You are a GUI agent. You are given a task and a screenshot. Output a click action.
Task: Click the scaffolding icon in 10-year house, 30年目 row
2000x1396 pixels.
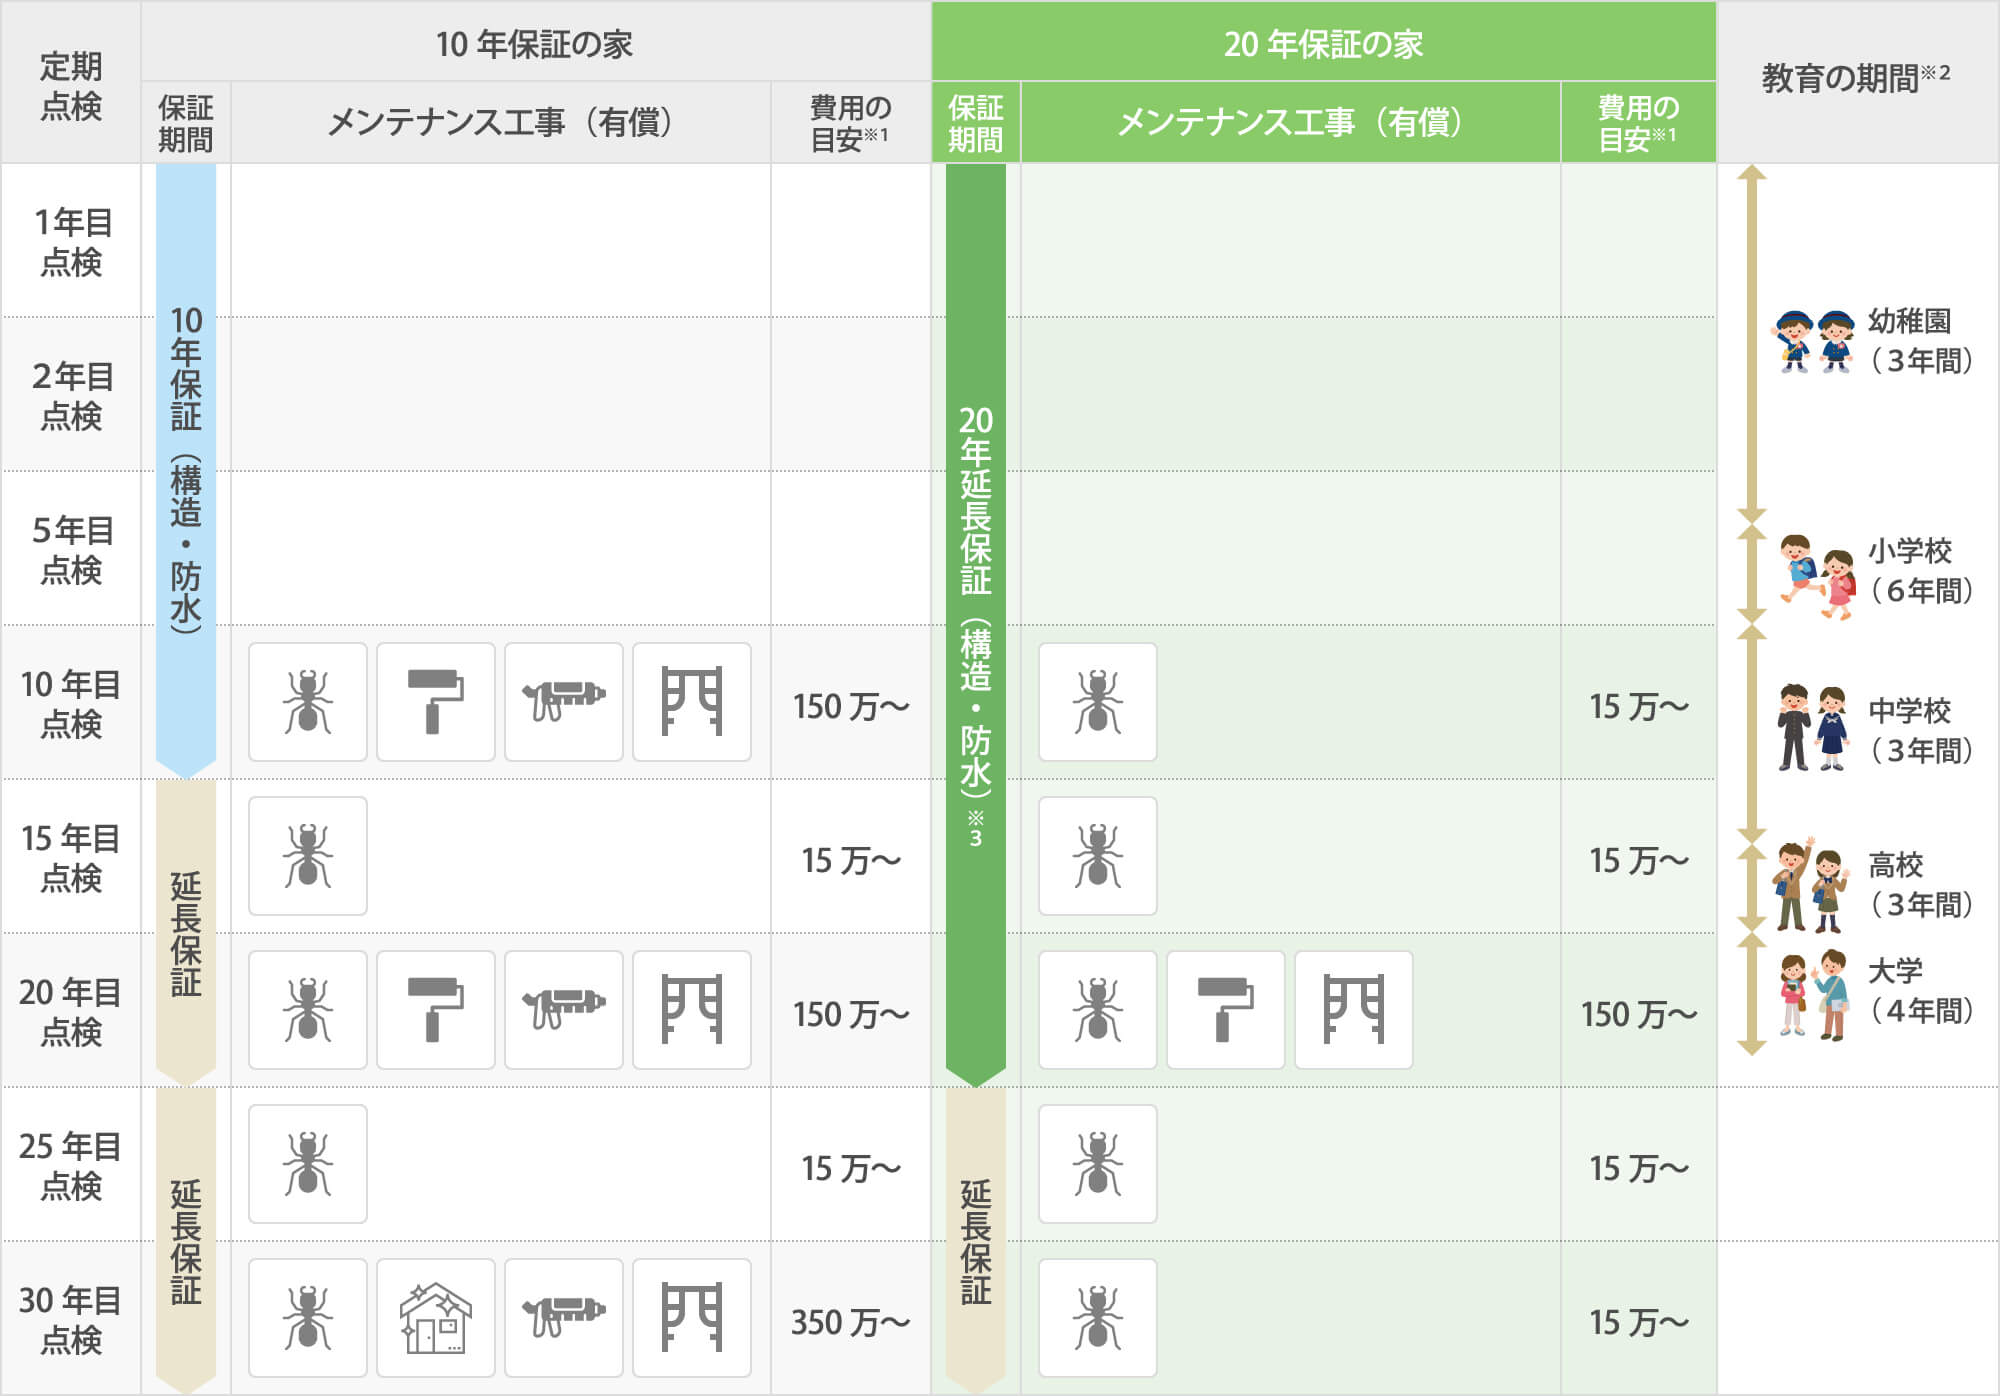(692, 1318)
